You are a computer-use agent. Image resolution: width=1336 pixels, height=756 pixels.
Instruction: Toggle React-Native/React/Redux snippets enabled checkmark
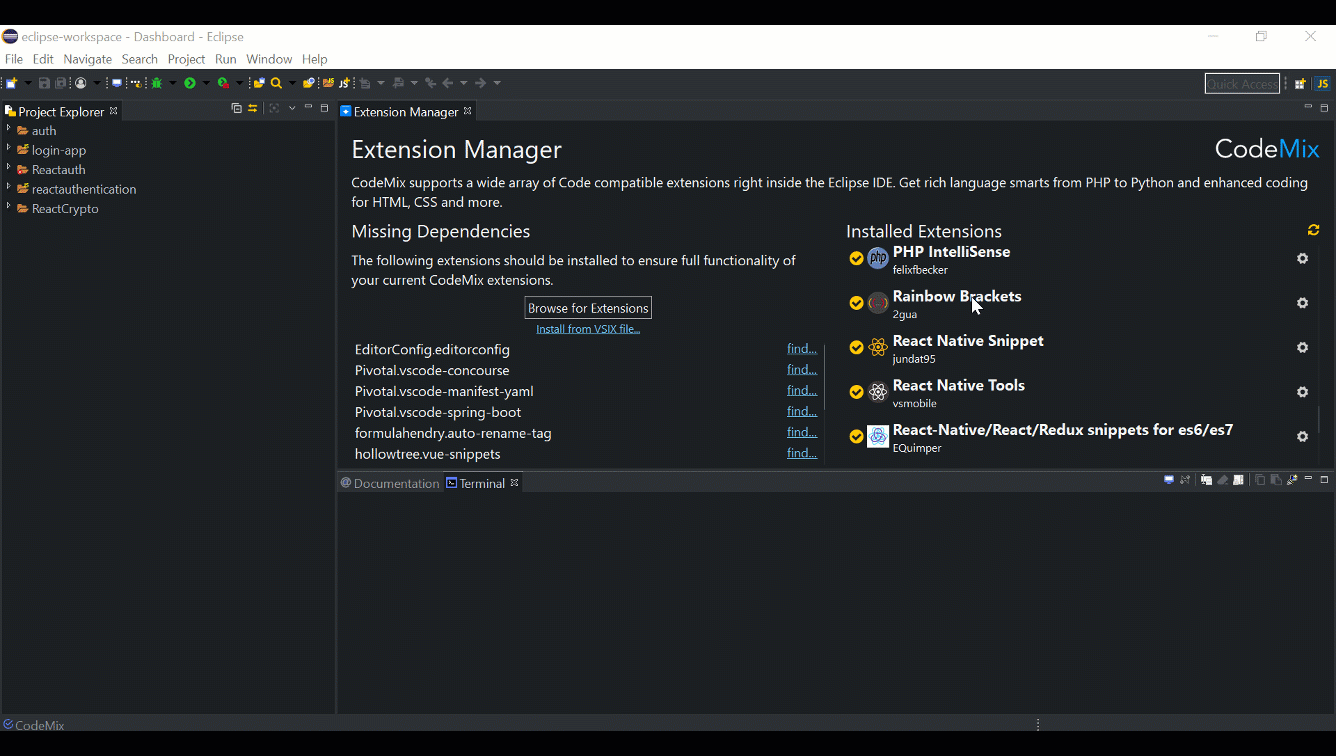point(856,436)
